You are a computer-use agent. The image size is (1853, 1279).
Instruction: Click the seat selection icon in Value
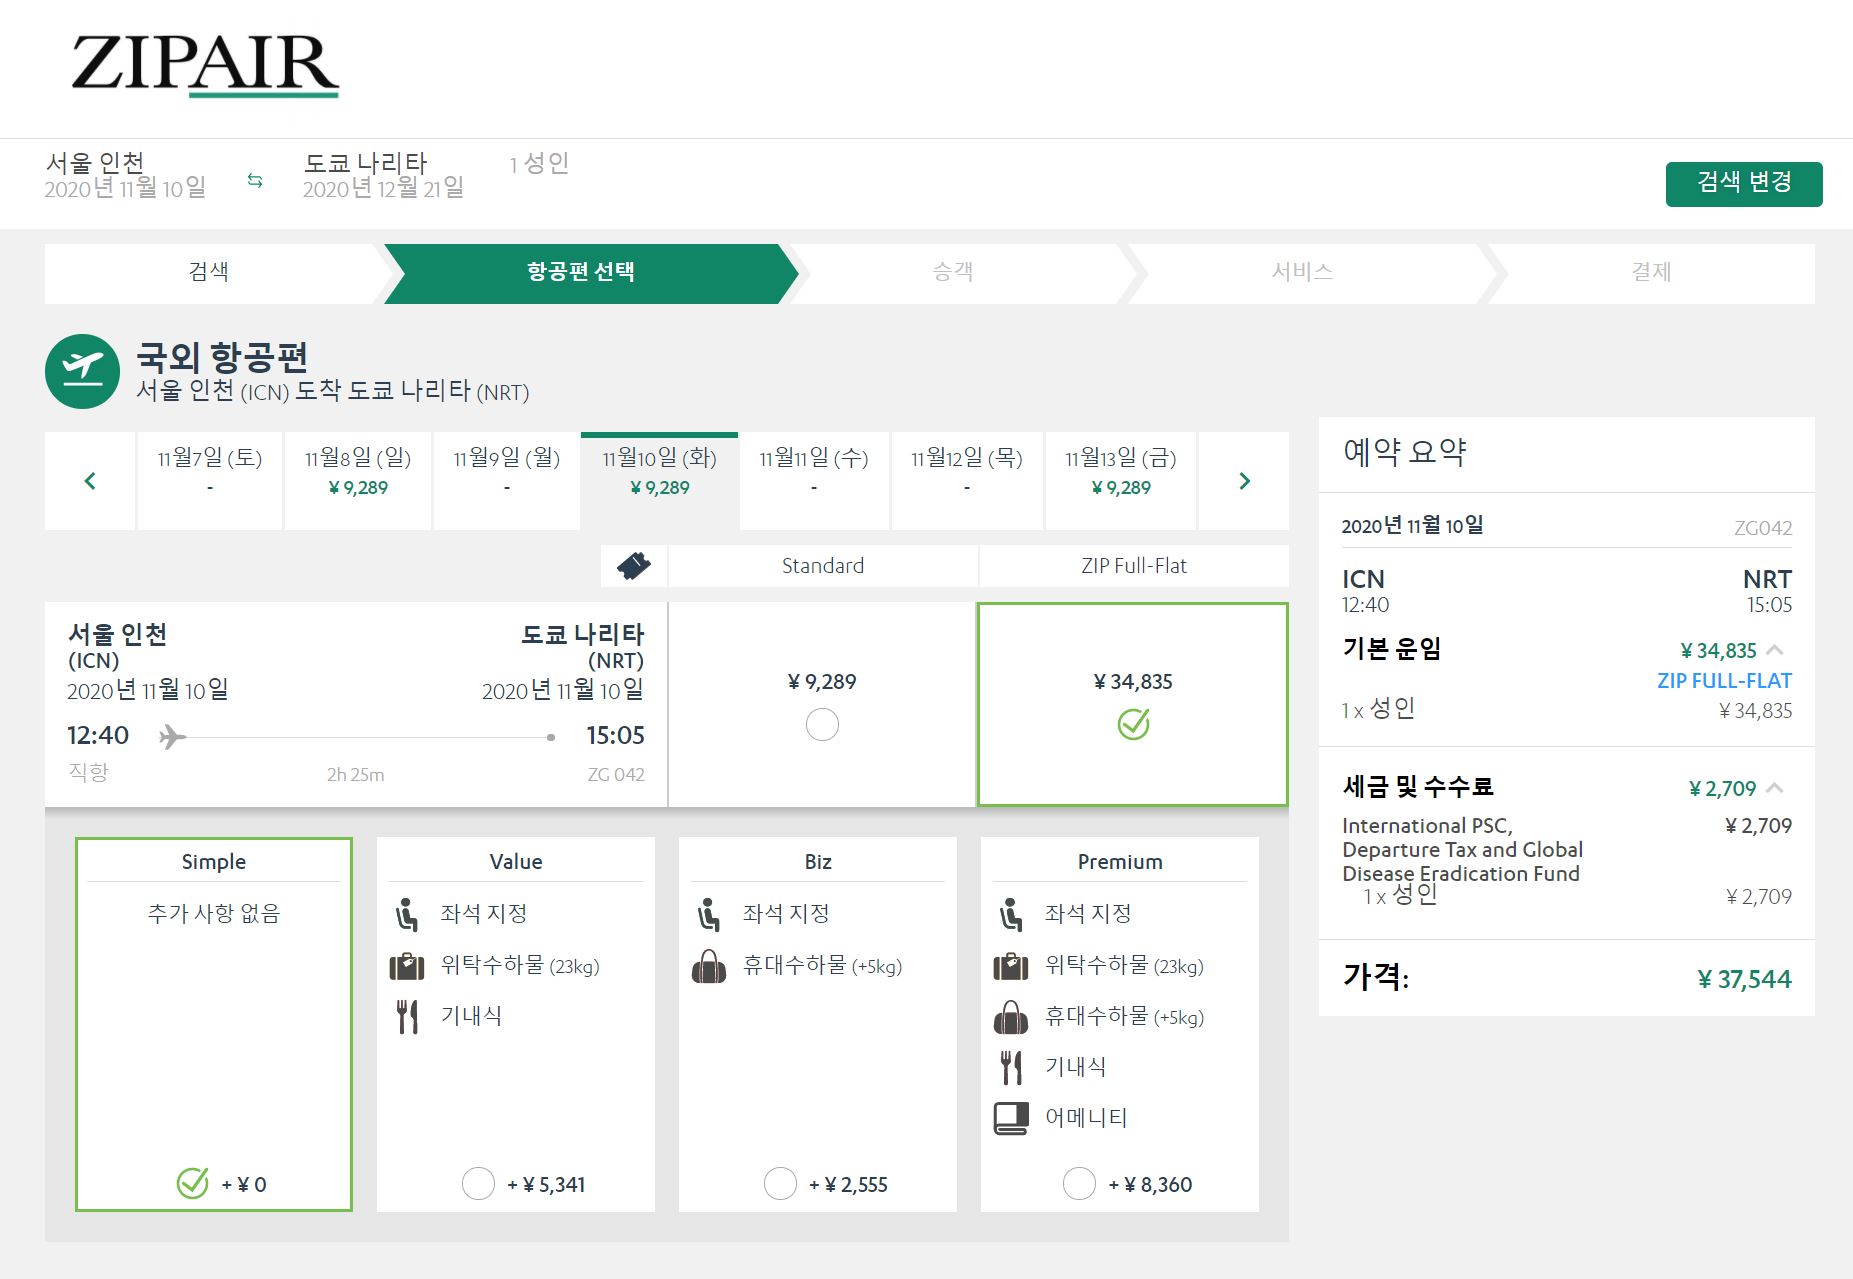[x=406, y=914]
